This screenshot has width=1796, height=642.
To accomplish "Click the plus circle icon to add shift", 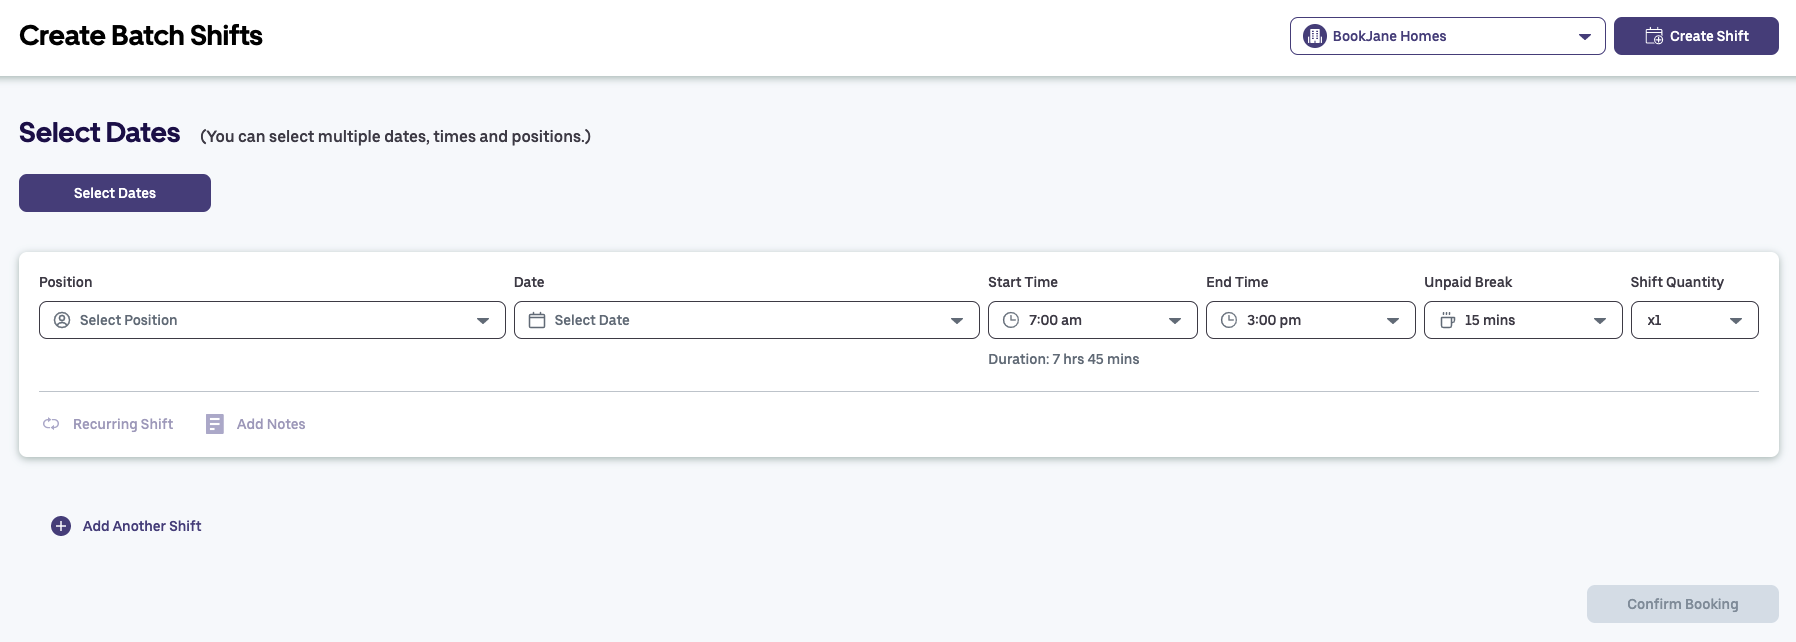I will point(61,526).
